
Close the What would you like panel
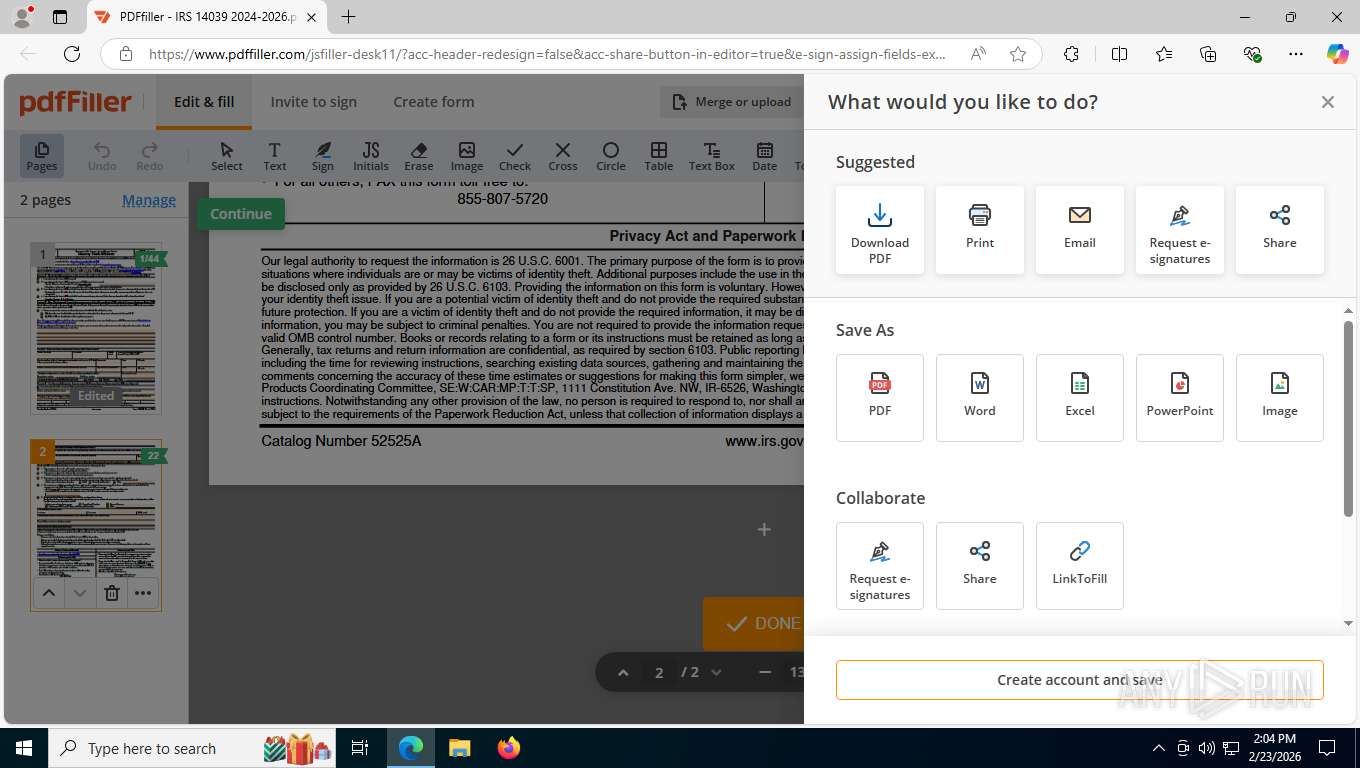[x=1328, y=102]
